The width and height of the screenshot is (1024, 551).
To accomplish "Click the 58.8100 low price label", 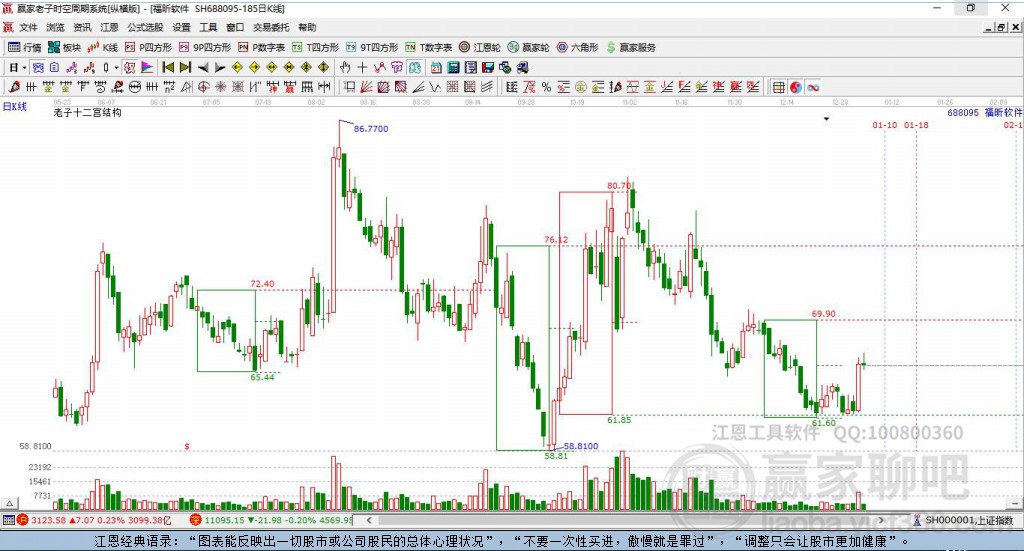I will pyautogui.click(x=581, y=446).
